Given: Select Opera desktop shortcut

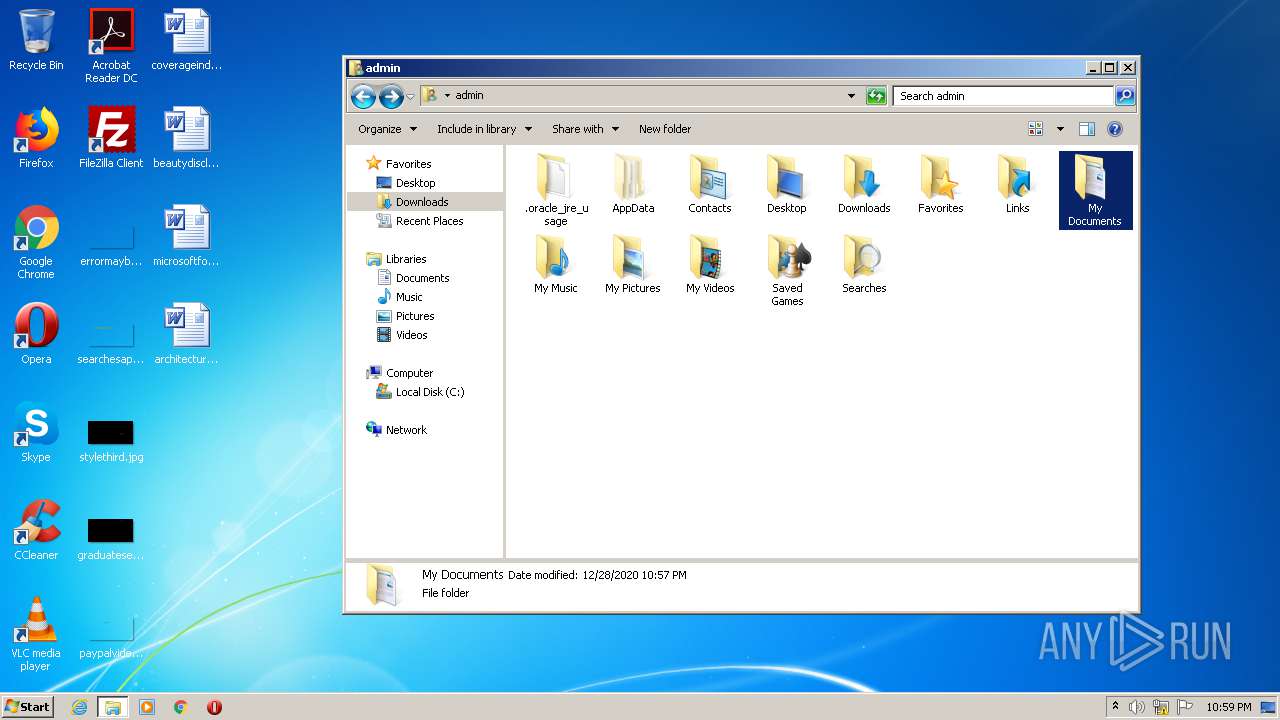Looking at the screenshot, I should point(36,334).
